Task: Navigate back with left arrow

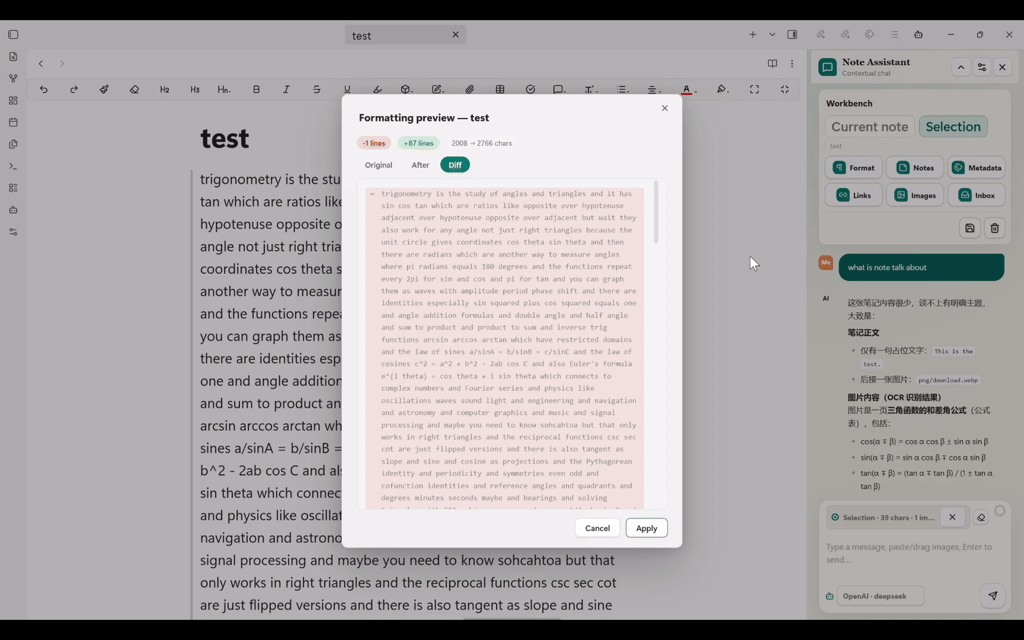Action: point(40,63)
